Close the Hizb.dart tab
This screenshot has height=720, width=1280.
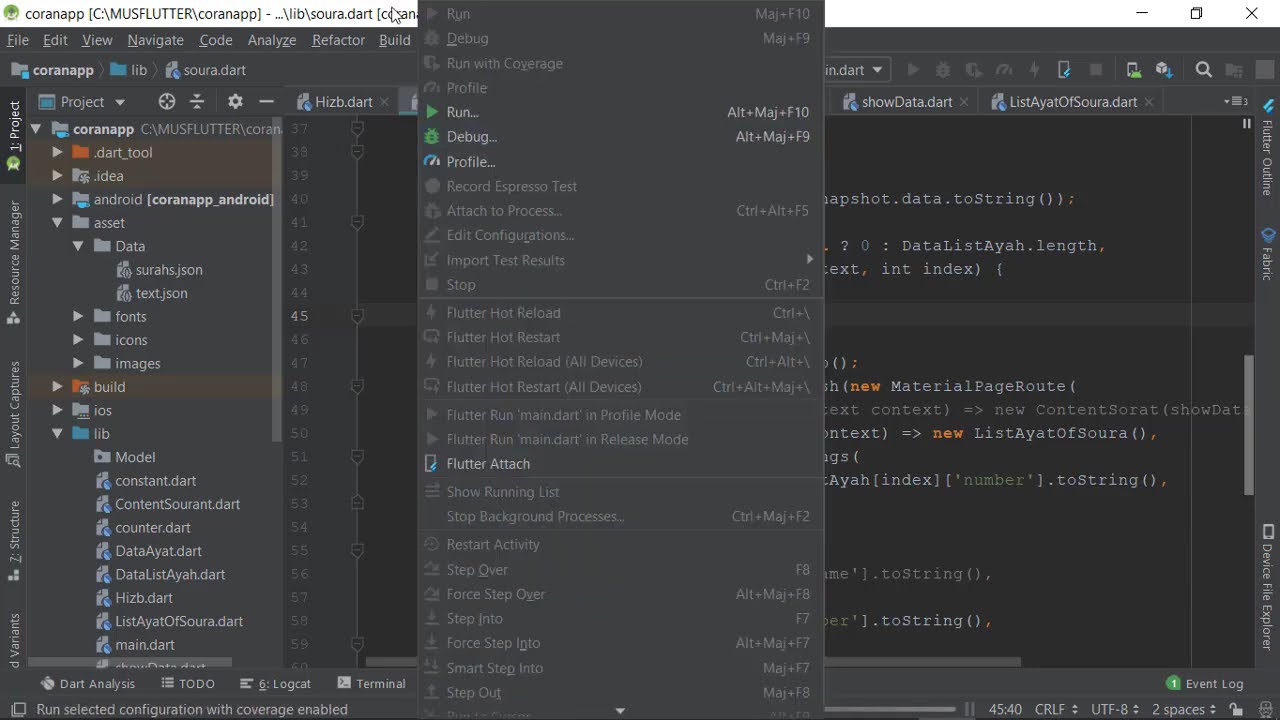tap(384, 102)
